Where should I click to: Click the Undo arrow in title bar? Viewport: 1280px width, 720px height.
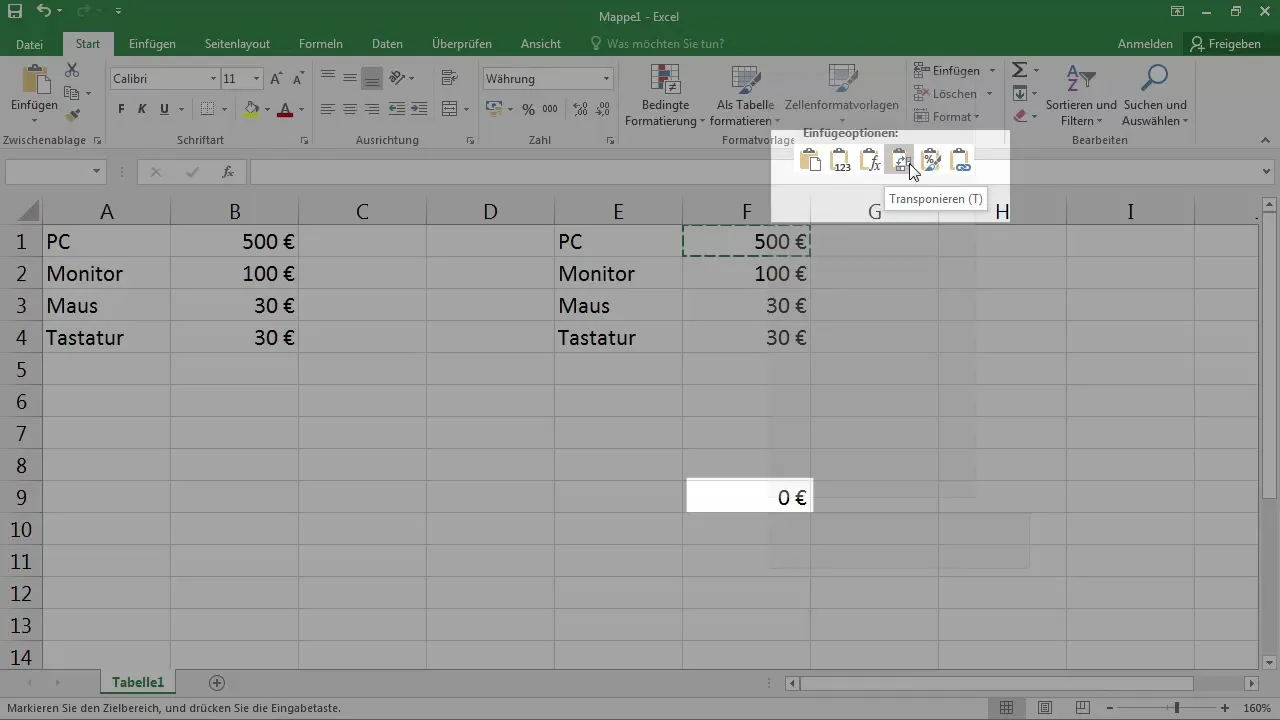pos(44,12)
